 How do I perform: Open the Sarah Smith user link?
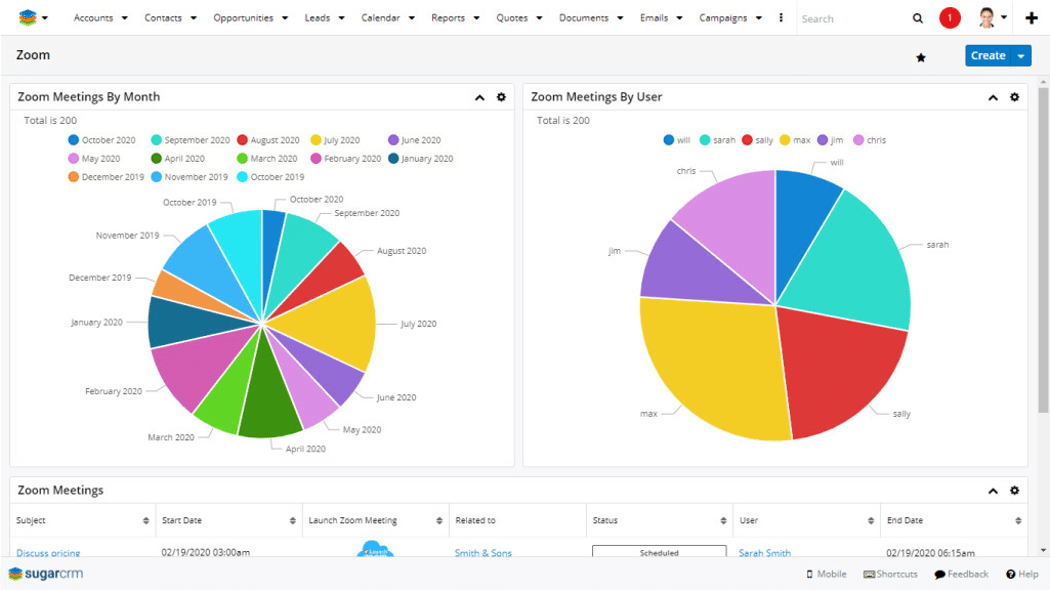(765, 552)
